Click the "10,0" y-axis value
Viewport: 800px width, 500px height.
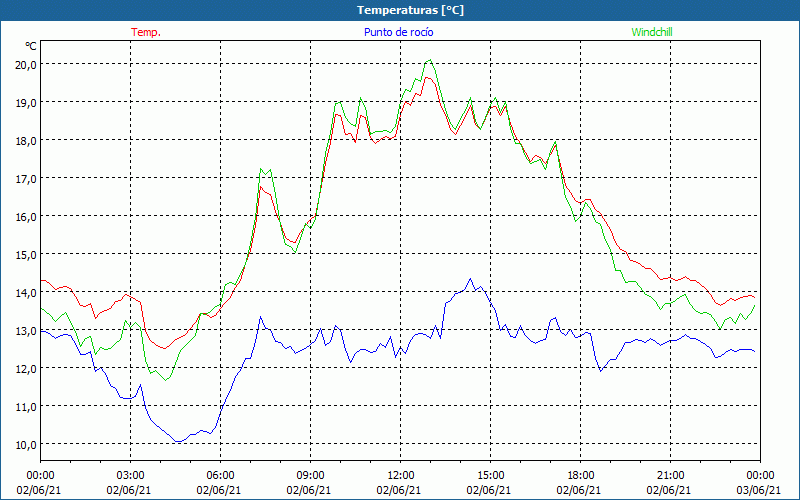pyautogui.click(x=26, y=444)
